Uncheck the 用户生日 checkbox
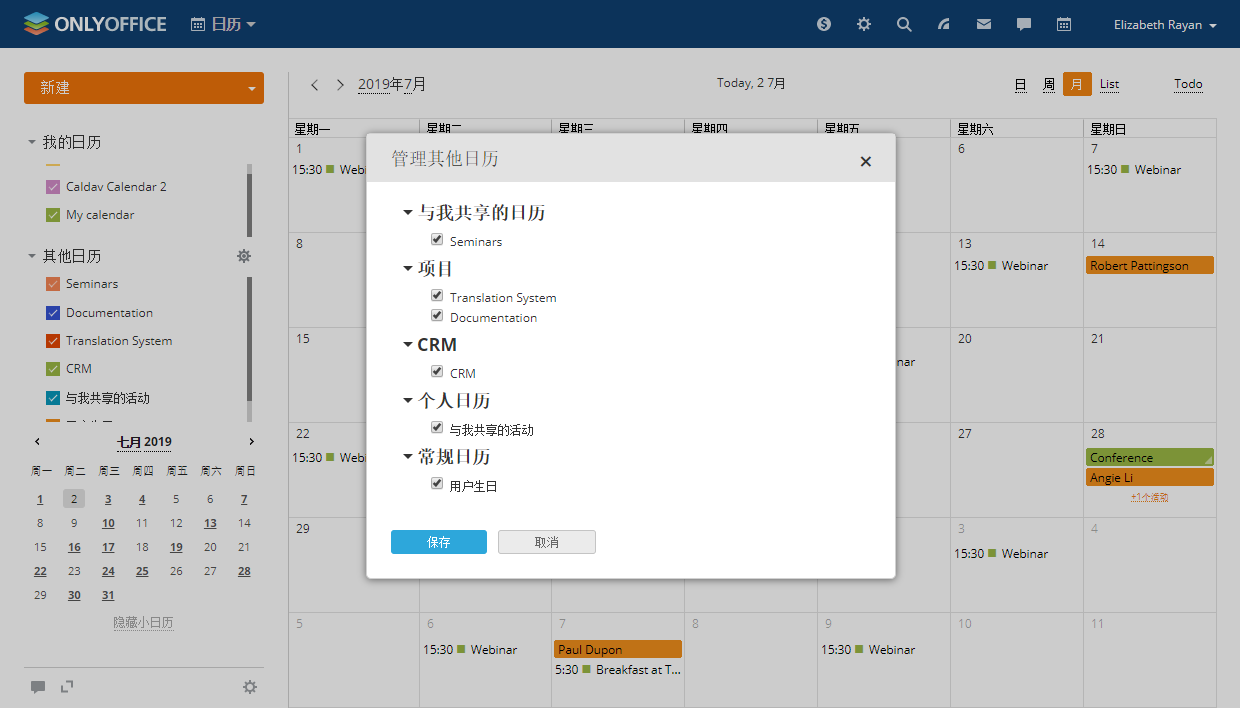1240x708 pixels. [x=437, y=484]
